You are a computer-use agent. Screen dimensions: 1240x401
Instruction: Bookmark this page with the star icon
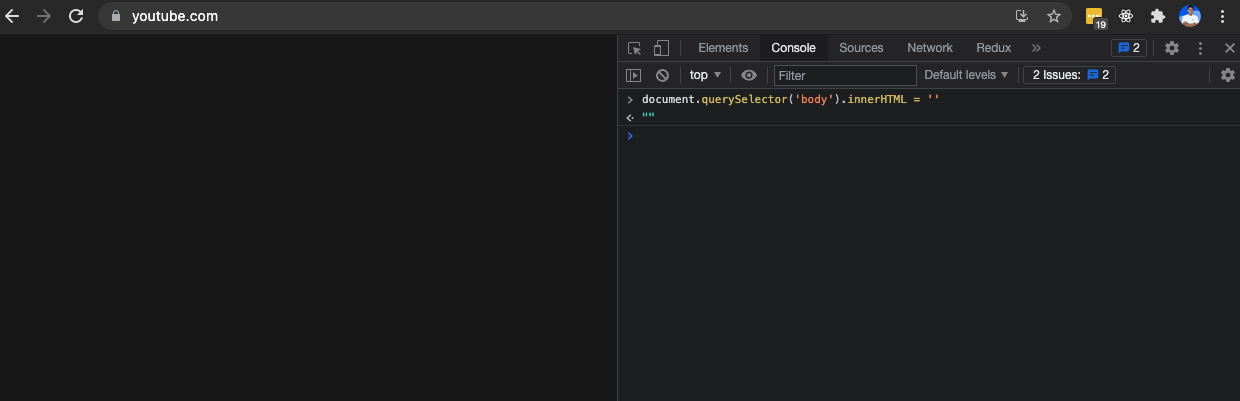click(1053, 16)
